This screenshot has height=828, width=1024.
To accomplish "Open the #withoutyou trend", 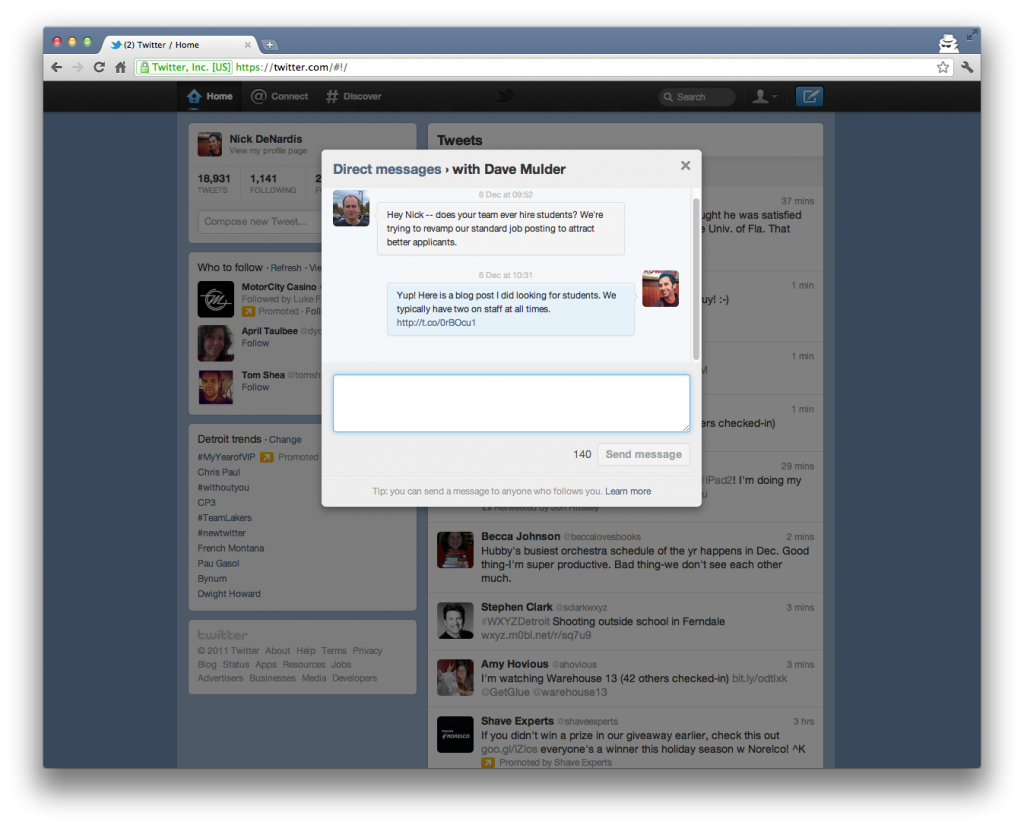I will pyautogui.click(x=223, y=487).
